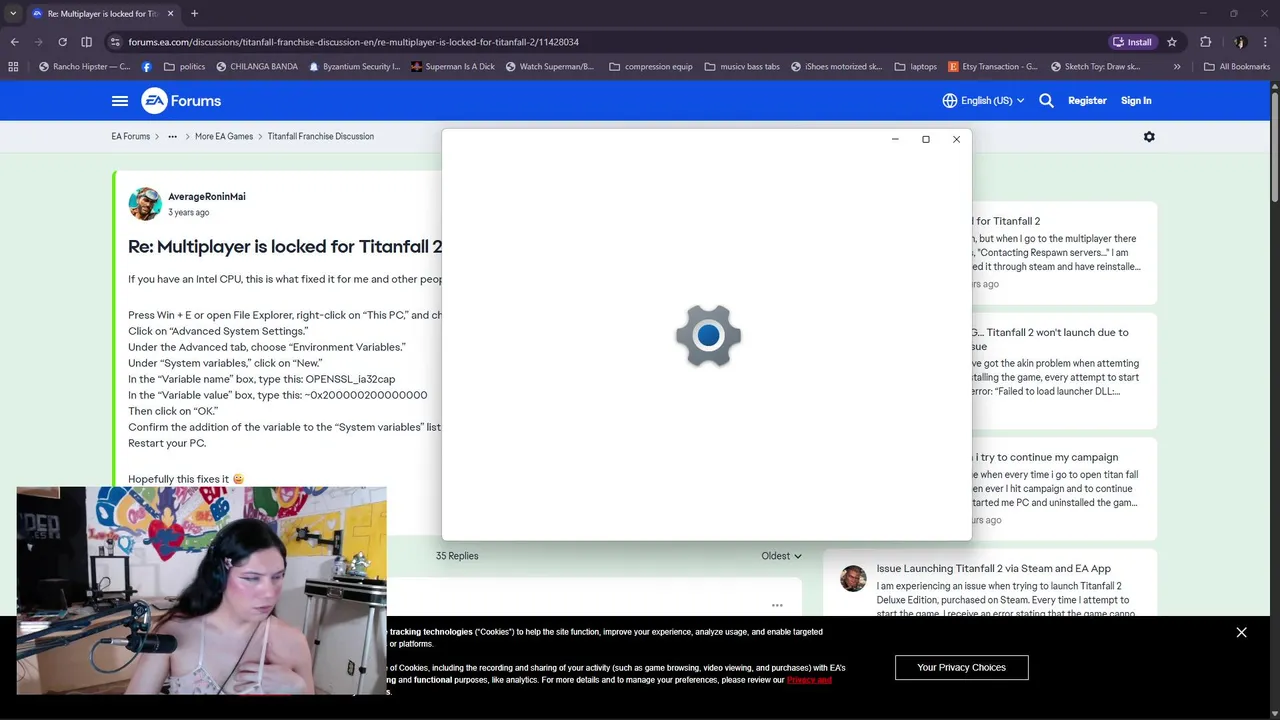The image size is (1280, 720).
Task: Click the 3 years ago post timestamp
Action: pos(189,213)
